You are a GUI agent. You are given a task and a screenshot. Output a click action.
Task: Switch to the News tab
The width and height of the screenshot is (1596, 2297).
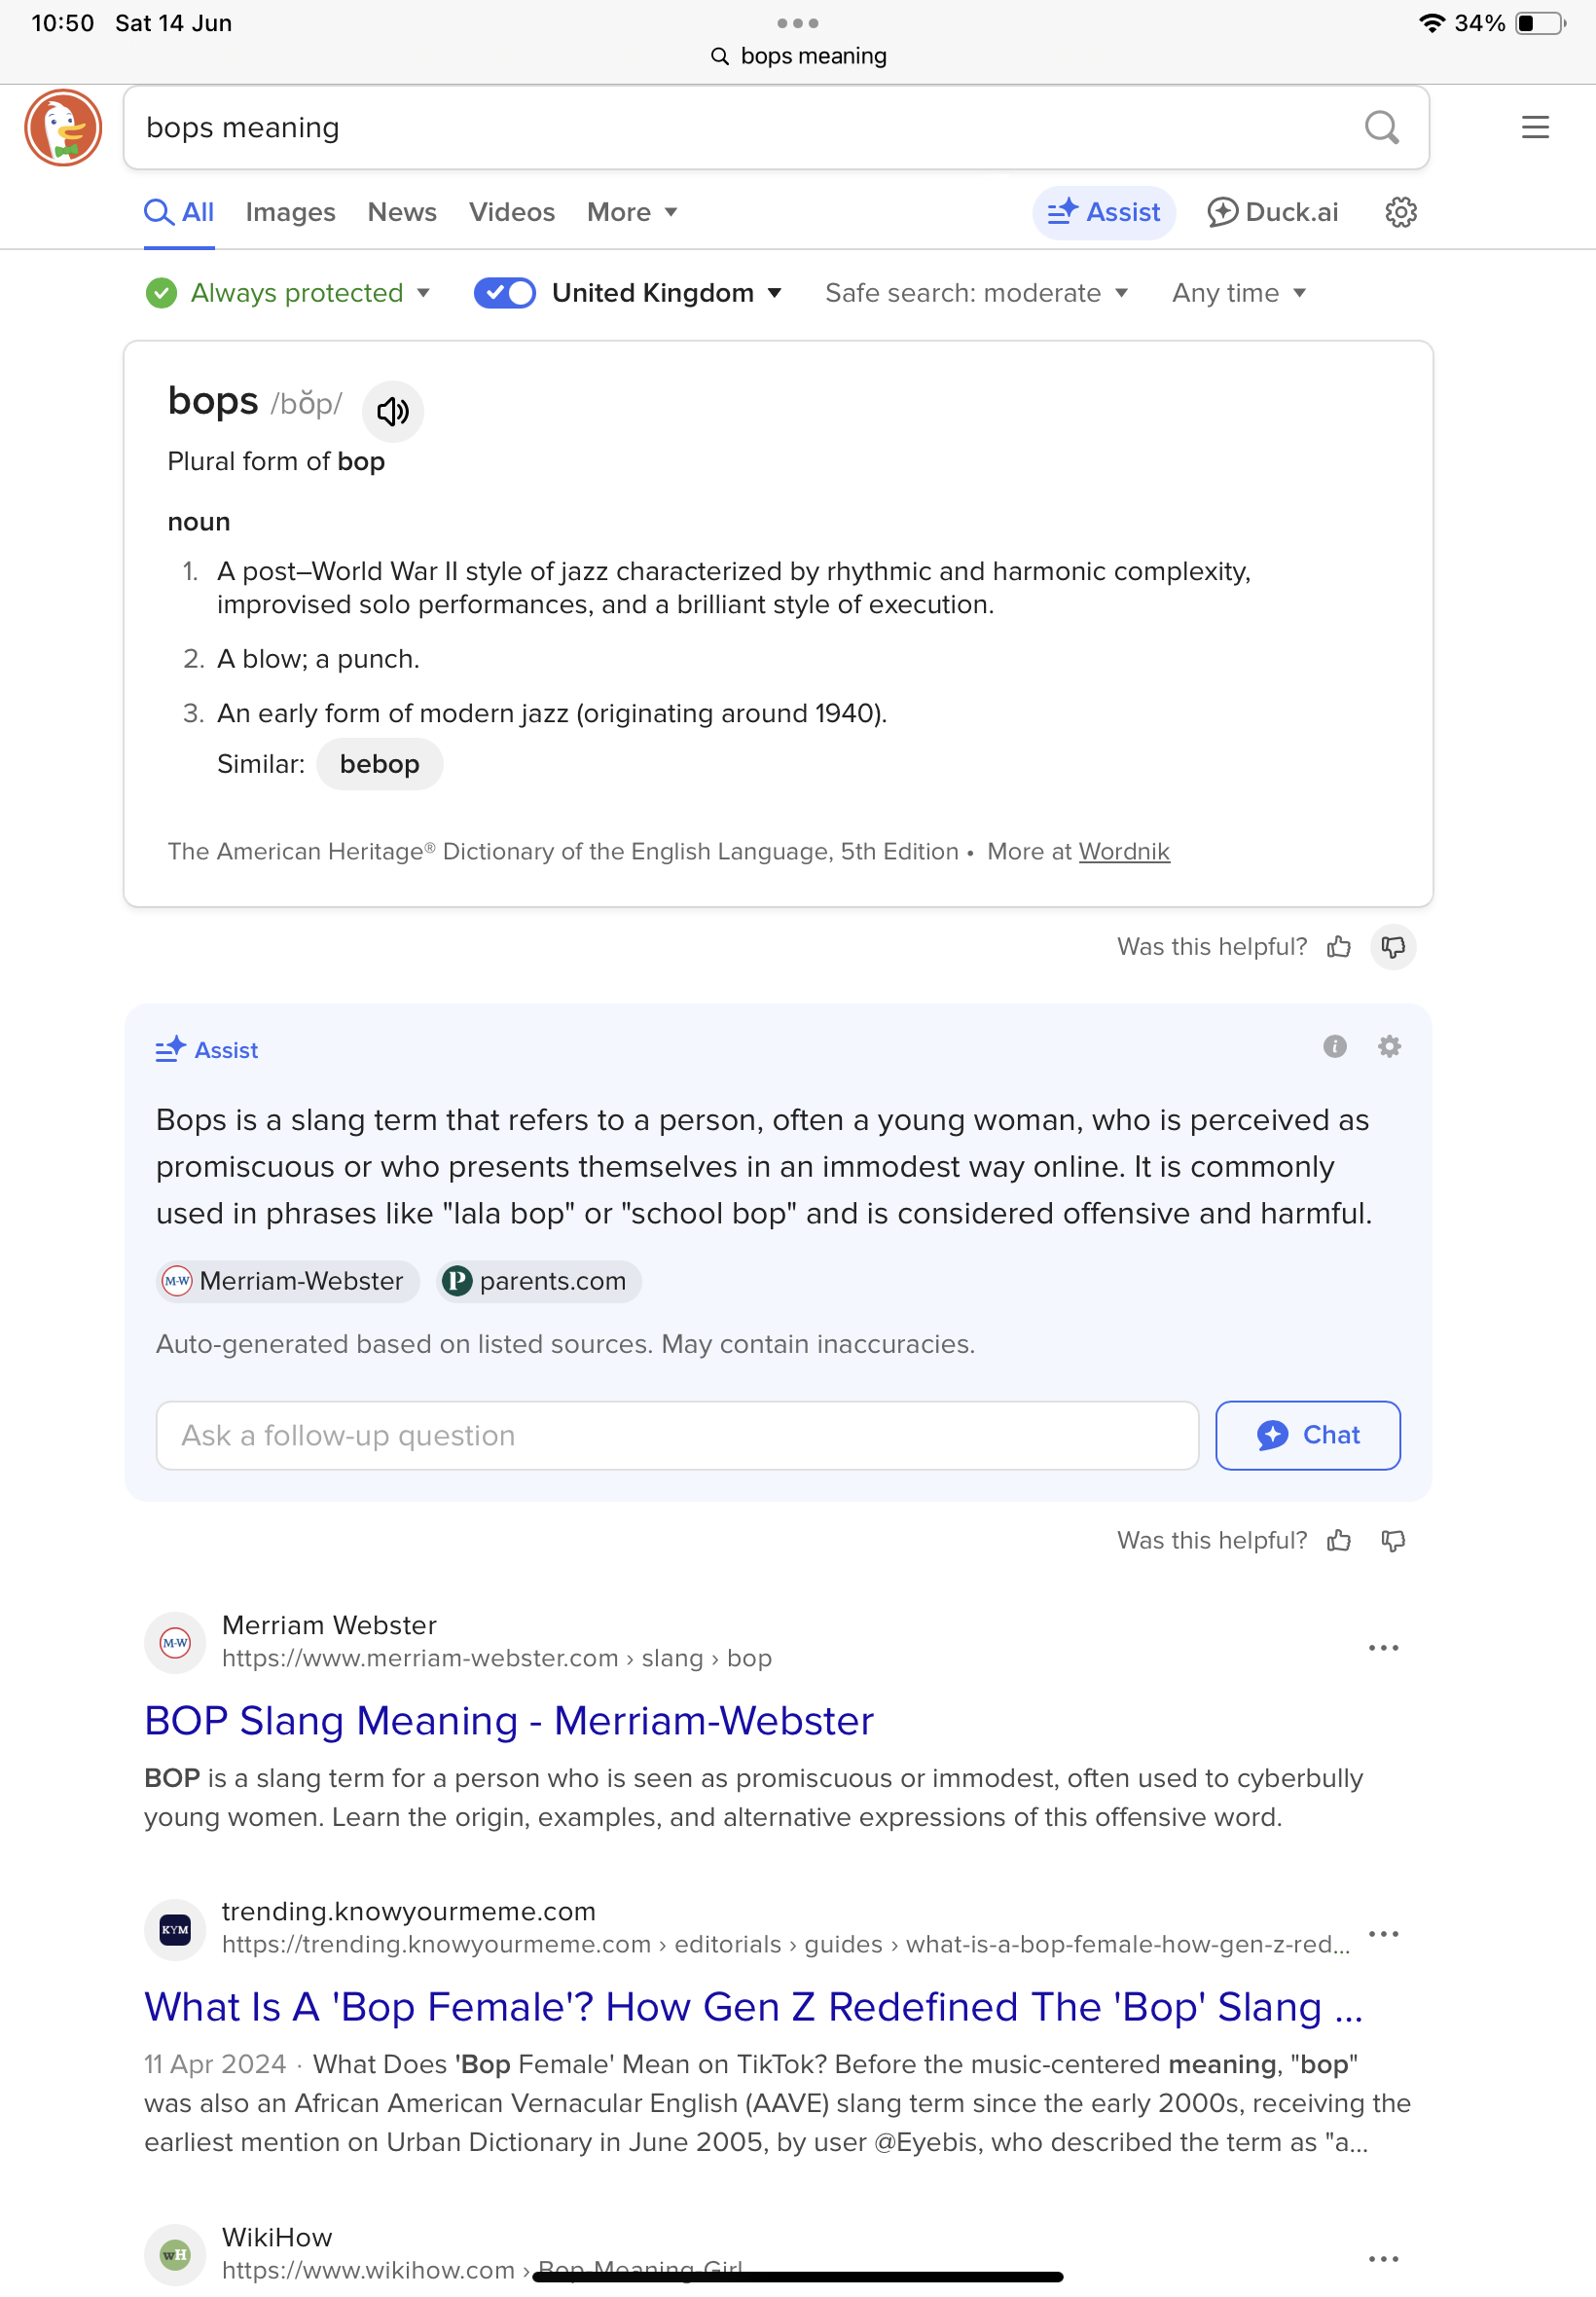click(x=402, y=213)
